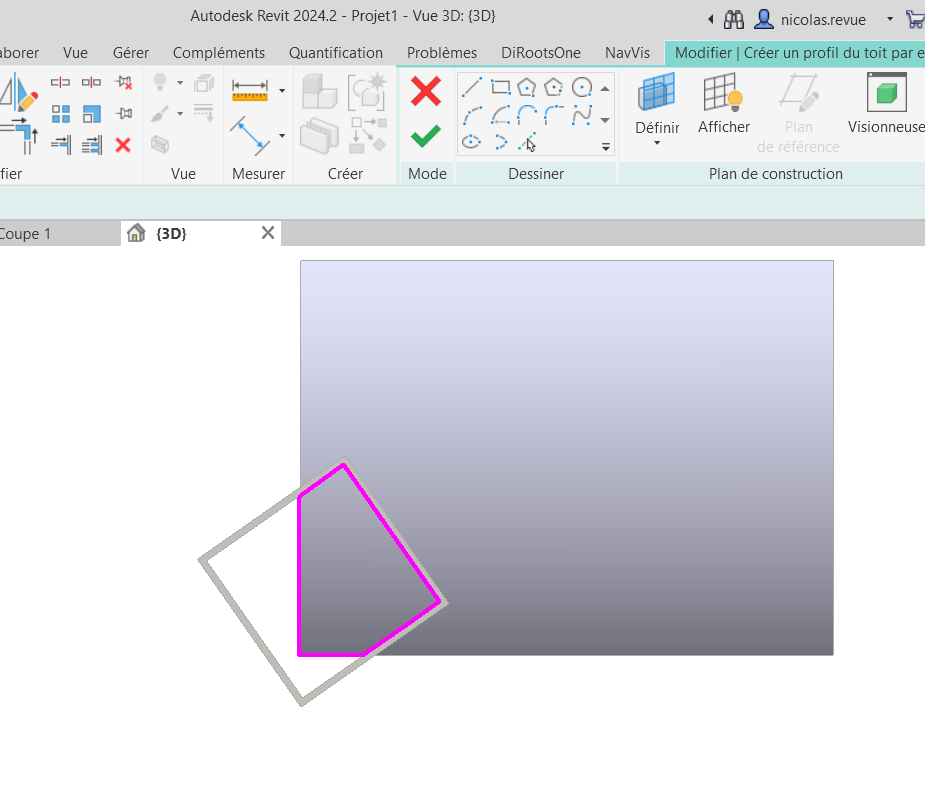
Task: Choose the Circle draw tool
Action: 581,88
